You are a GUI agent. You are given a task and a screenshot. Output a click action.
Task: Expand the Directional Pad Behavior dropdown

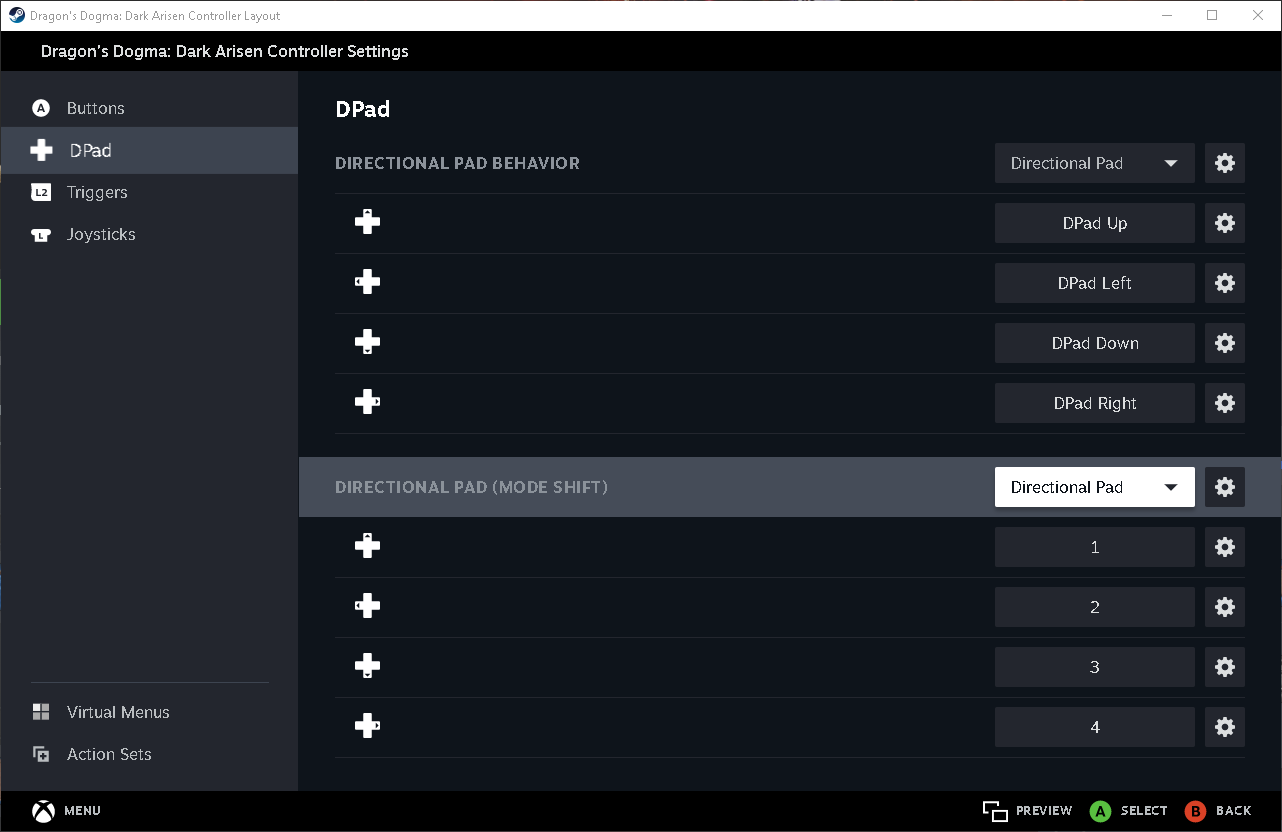tap(1095, 163)
